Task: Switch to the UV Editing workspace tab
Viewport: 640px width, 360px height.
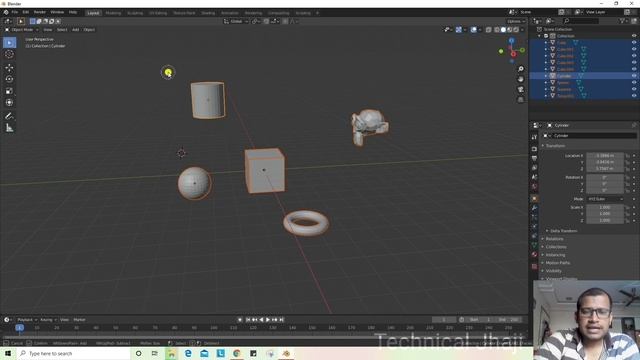Action: pos(158,13)
